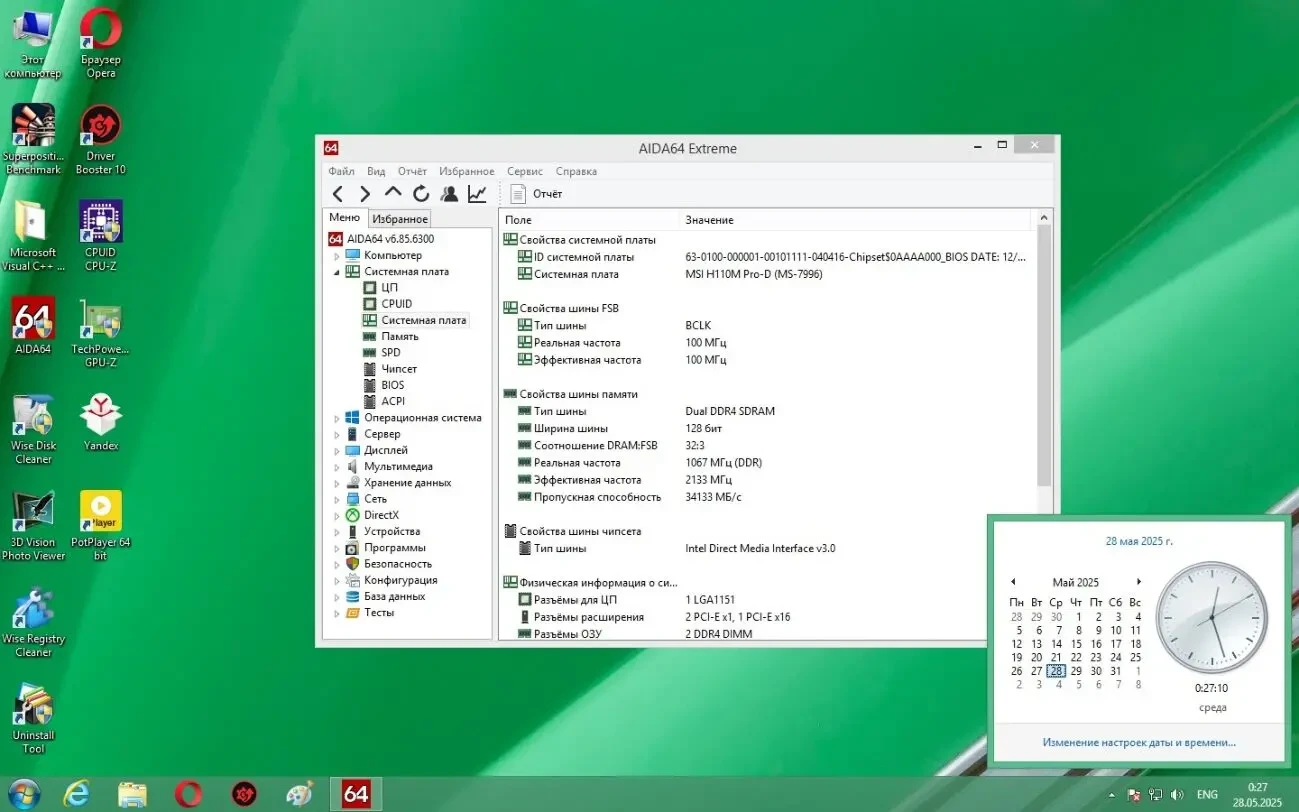Click the Refresh icon in AIDA64 toolbar

(420, 193)
